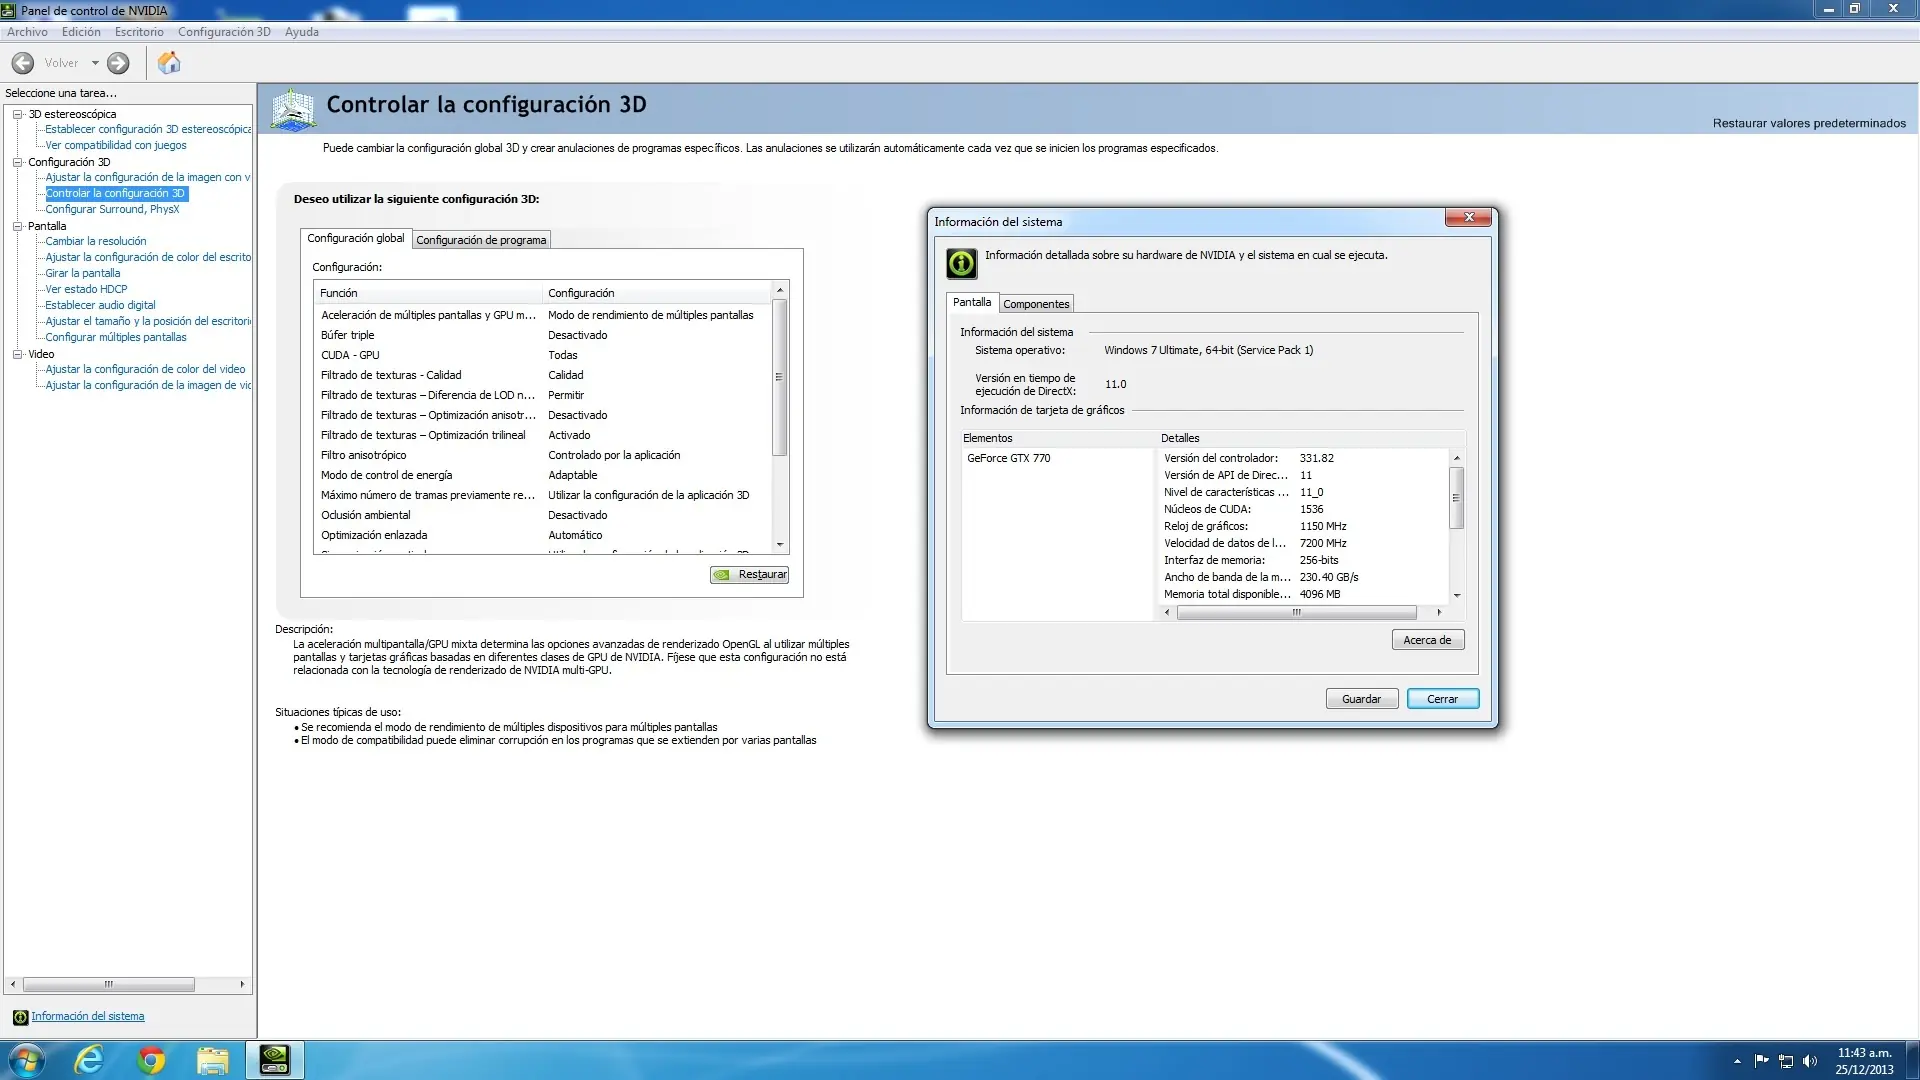Select the Pantalla tab in system info
The width and height of the screenshot is (1920, 1080).
(x=972, y=302)
